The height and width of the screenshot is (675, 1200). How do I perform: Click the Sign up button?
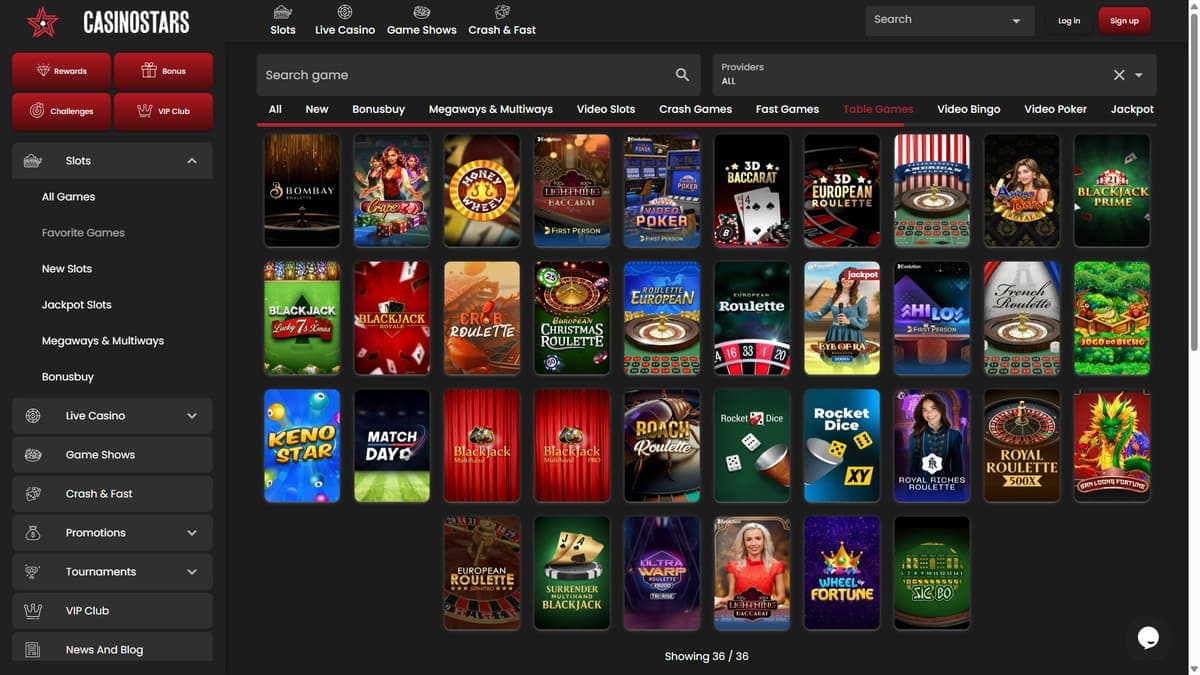click(1124, 21)
